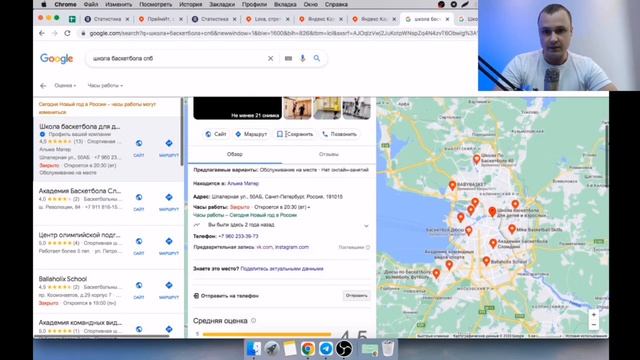Open the История menu

[191, 4]
